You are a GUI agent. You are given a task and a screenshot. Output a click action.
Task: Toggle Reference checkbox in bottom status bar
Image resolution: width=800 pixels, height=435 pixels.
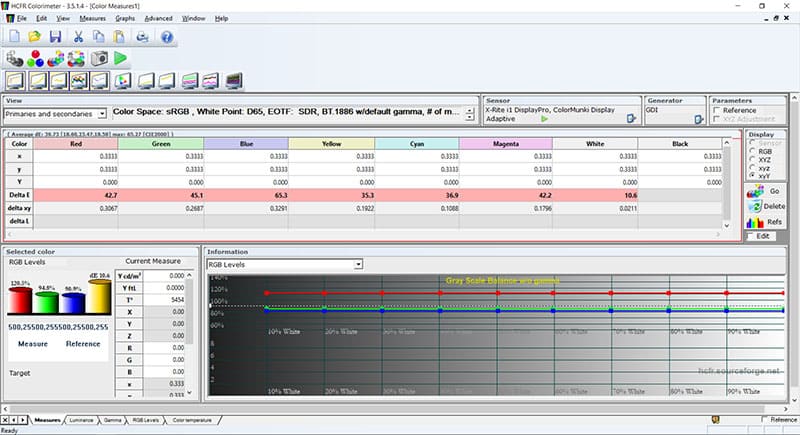tap(764, 419)
